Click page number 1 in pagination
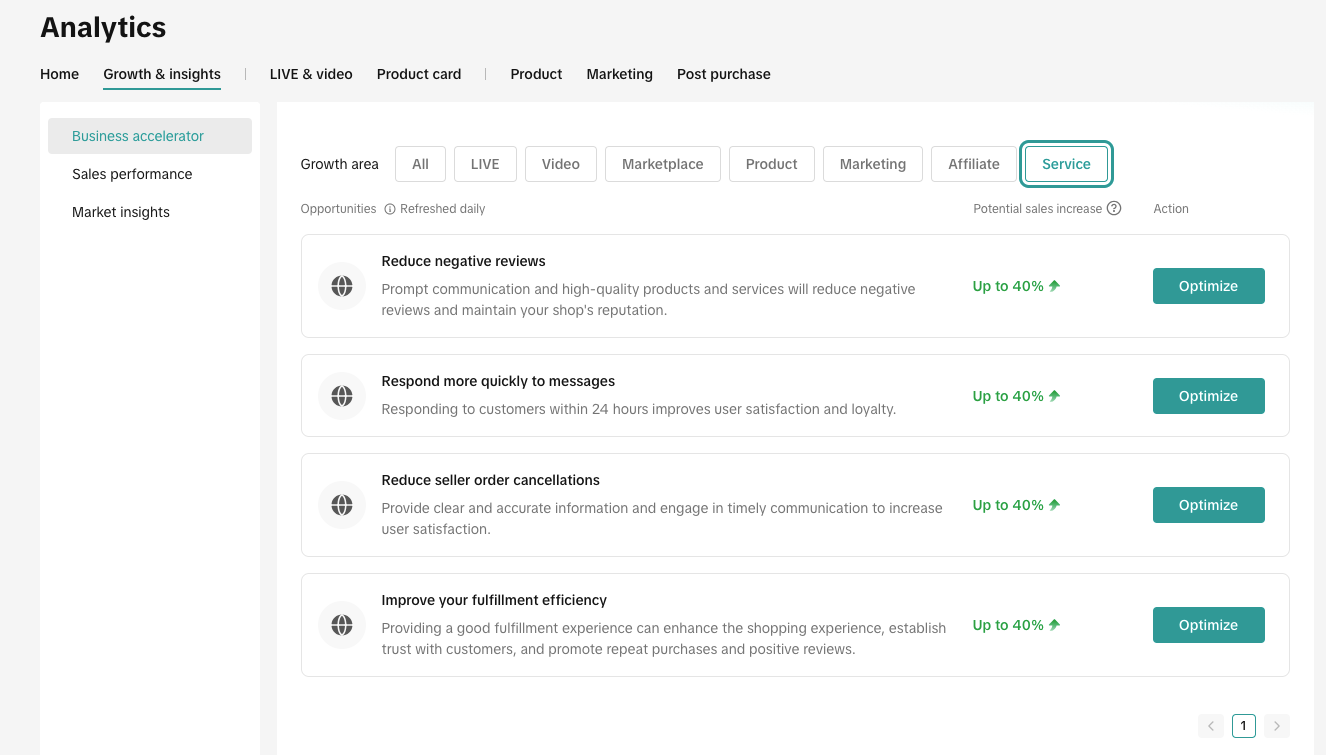The height and width of the screenshot is (755, 1326). point(1243,726)
